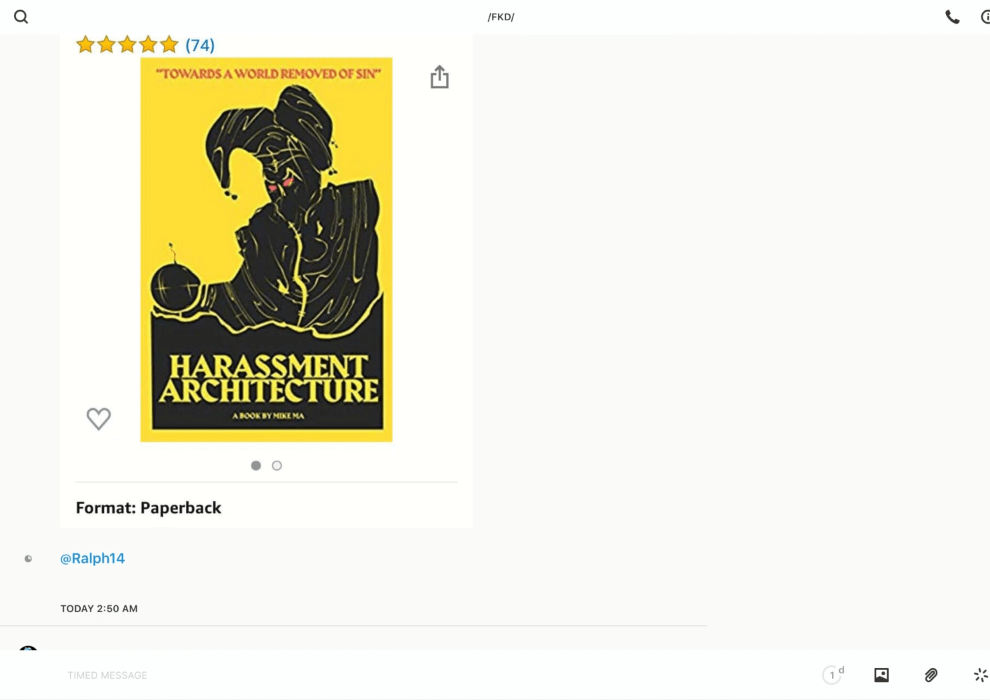Viewport: 990px width, 700px height.
Task: Open search in the top bar
Action: pos(21,17)
